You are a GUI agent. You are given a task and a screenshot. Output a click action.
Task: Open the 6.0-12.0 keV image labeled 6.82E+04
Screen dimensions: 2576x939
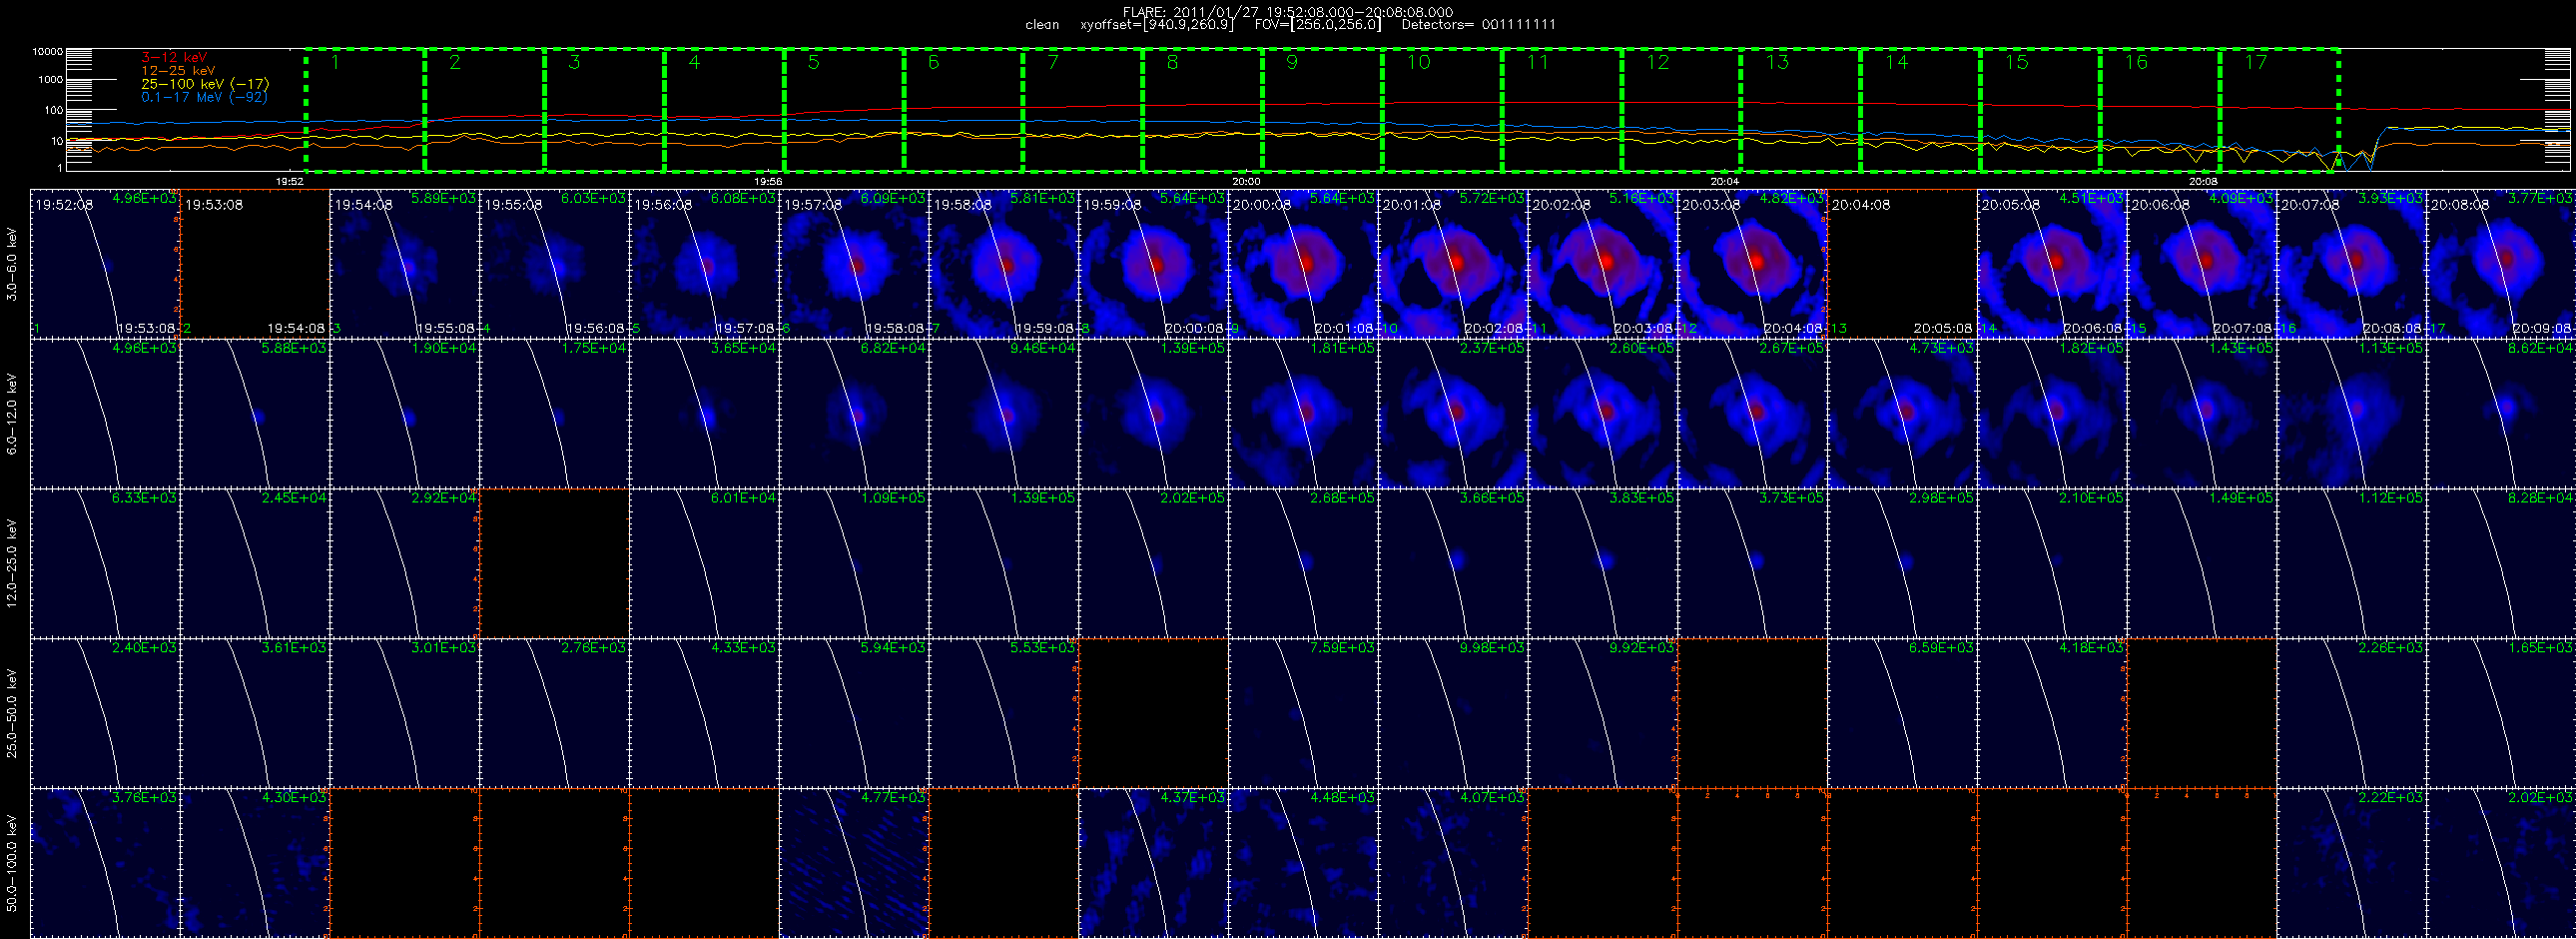coord(854,414)
